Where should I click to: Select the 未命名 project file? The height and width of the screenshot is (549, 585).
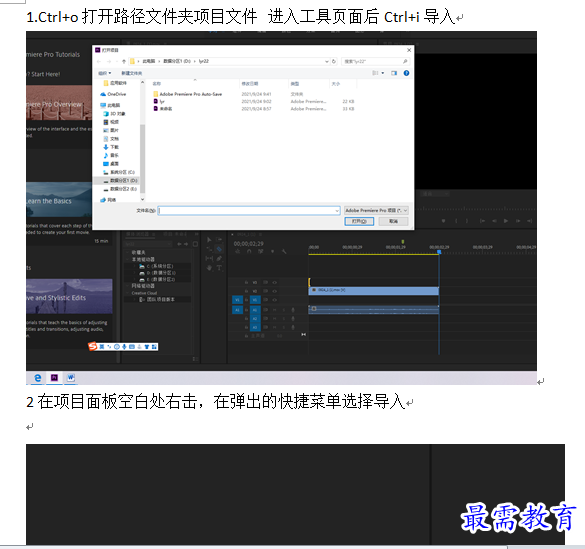163,109
